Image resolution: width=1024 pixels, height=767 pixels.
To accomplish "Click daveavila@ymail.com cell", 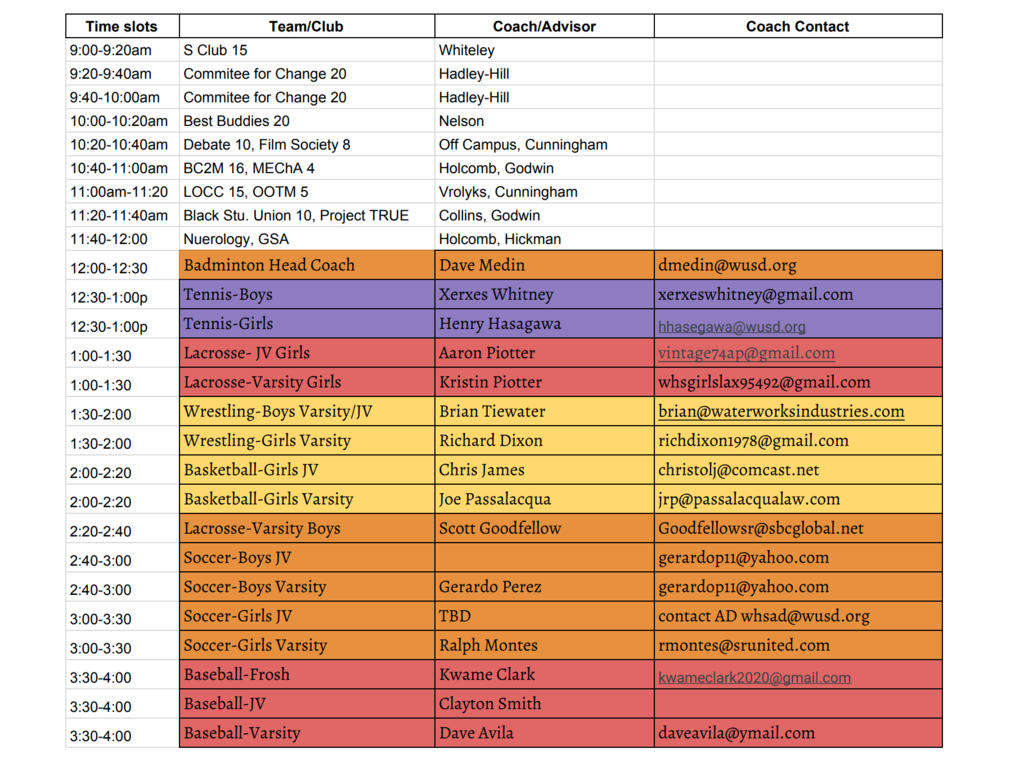I will (x=798, y=733).
